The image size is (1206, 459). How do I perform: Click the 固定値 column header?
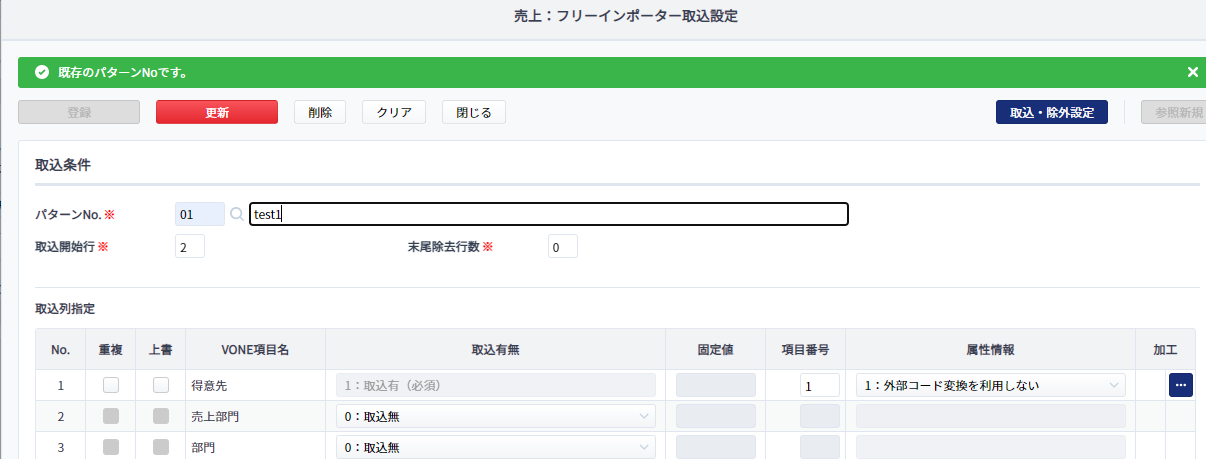(716, 350)
